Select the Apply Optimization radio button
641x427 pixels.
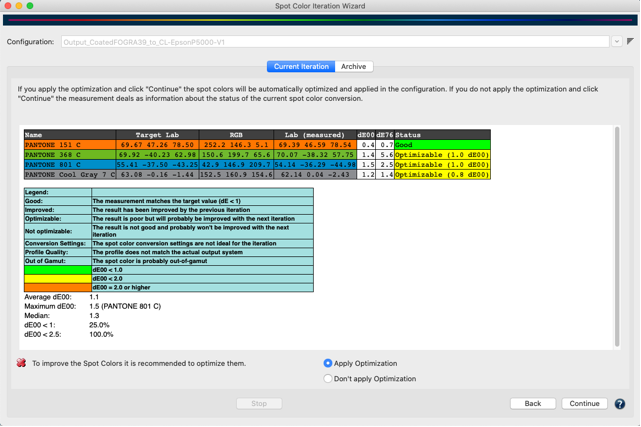[328, 363]
